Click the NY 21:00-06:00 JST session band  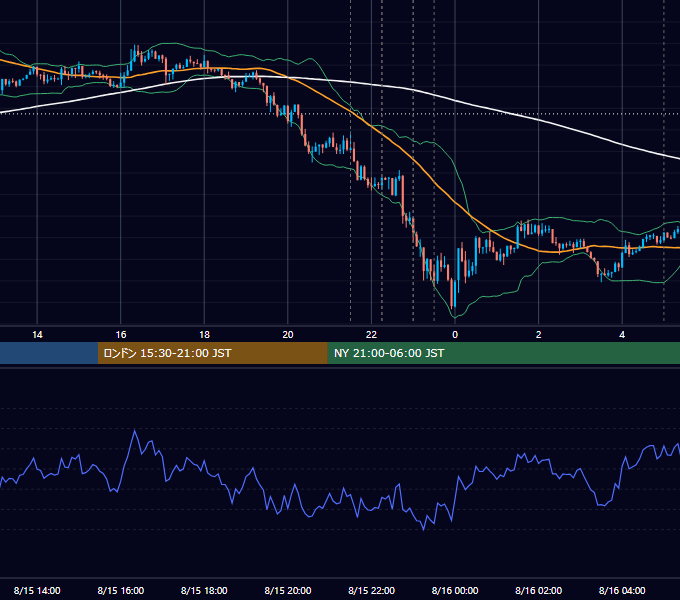503,353
